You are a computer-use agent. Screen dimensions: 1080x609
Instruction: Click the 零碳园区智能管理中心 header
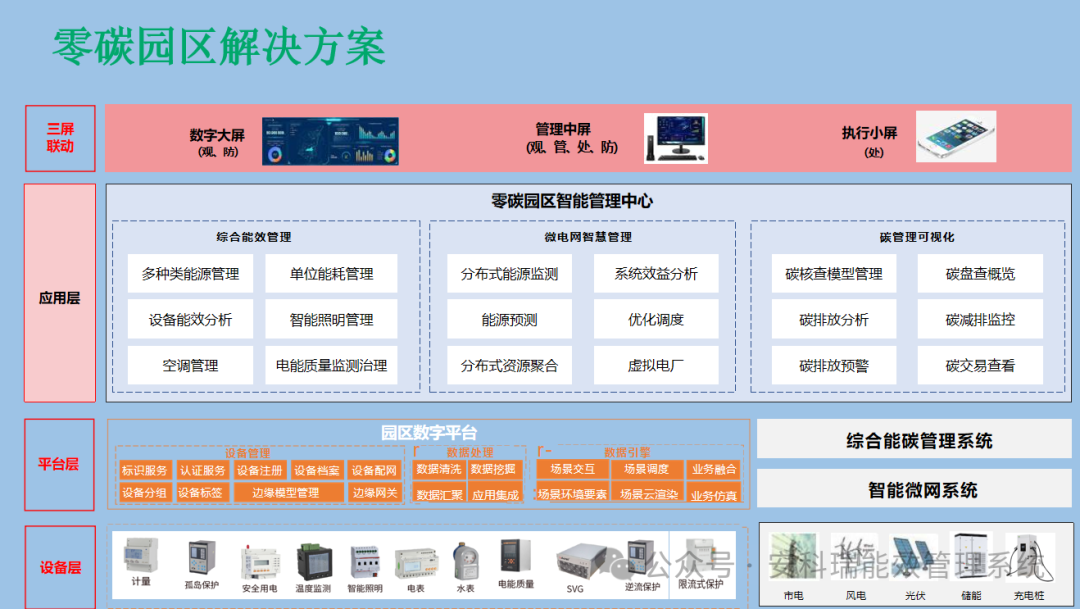(572, 200)
